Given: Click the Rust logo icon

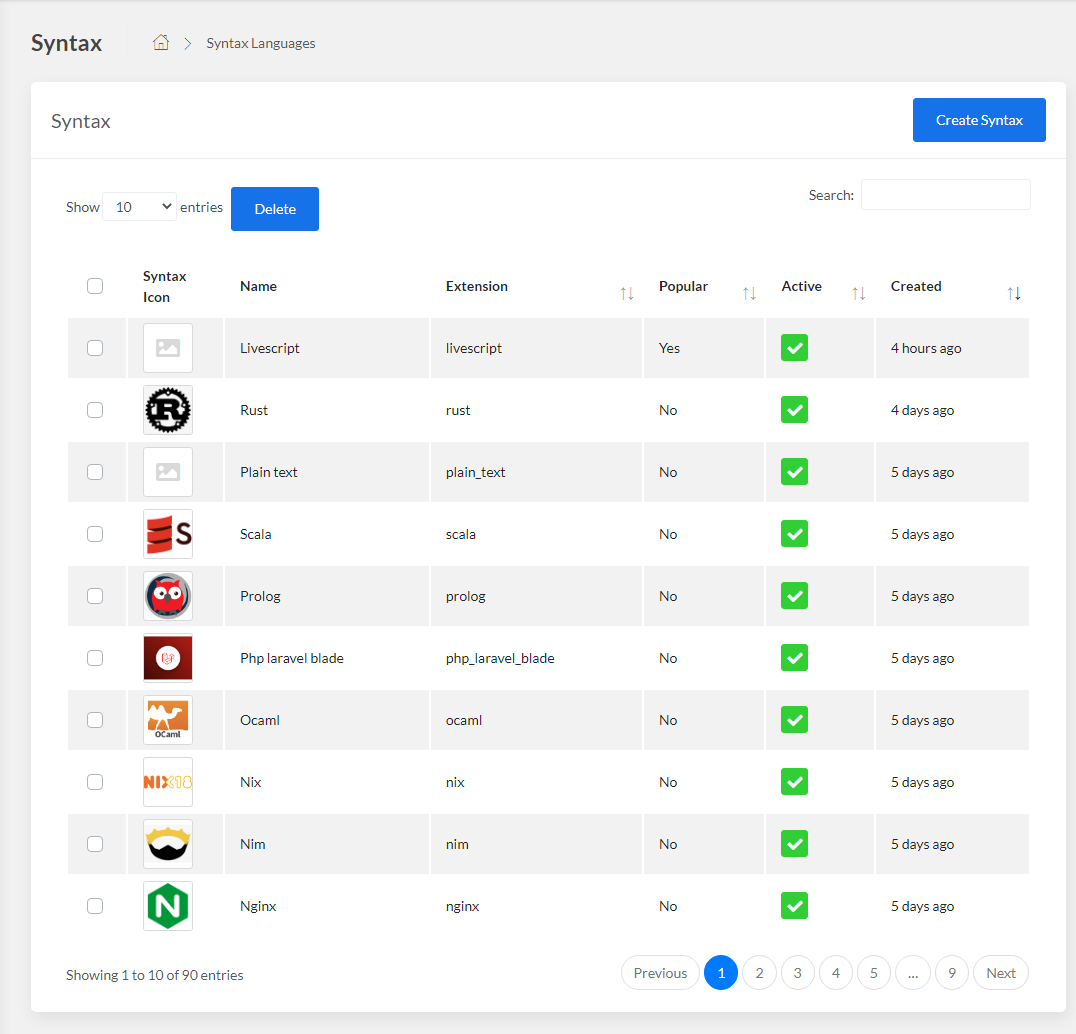Looking at the screenshot, I should coord(168,410).
